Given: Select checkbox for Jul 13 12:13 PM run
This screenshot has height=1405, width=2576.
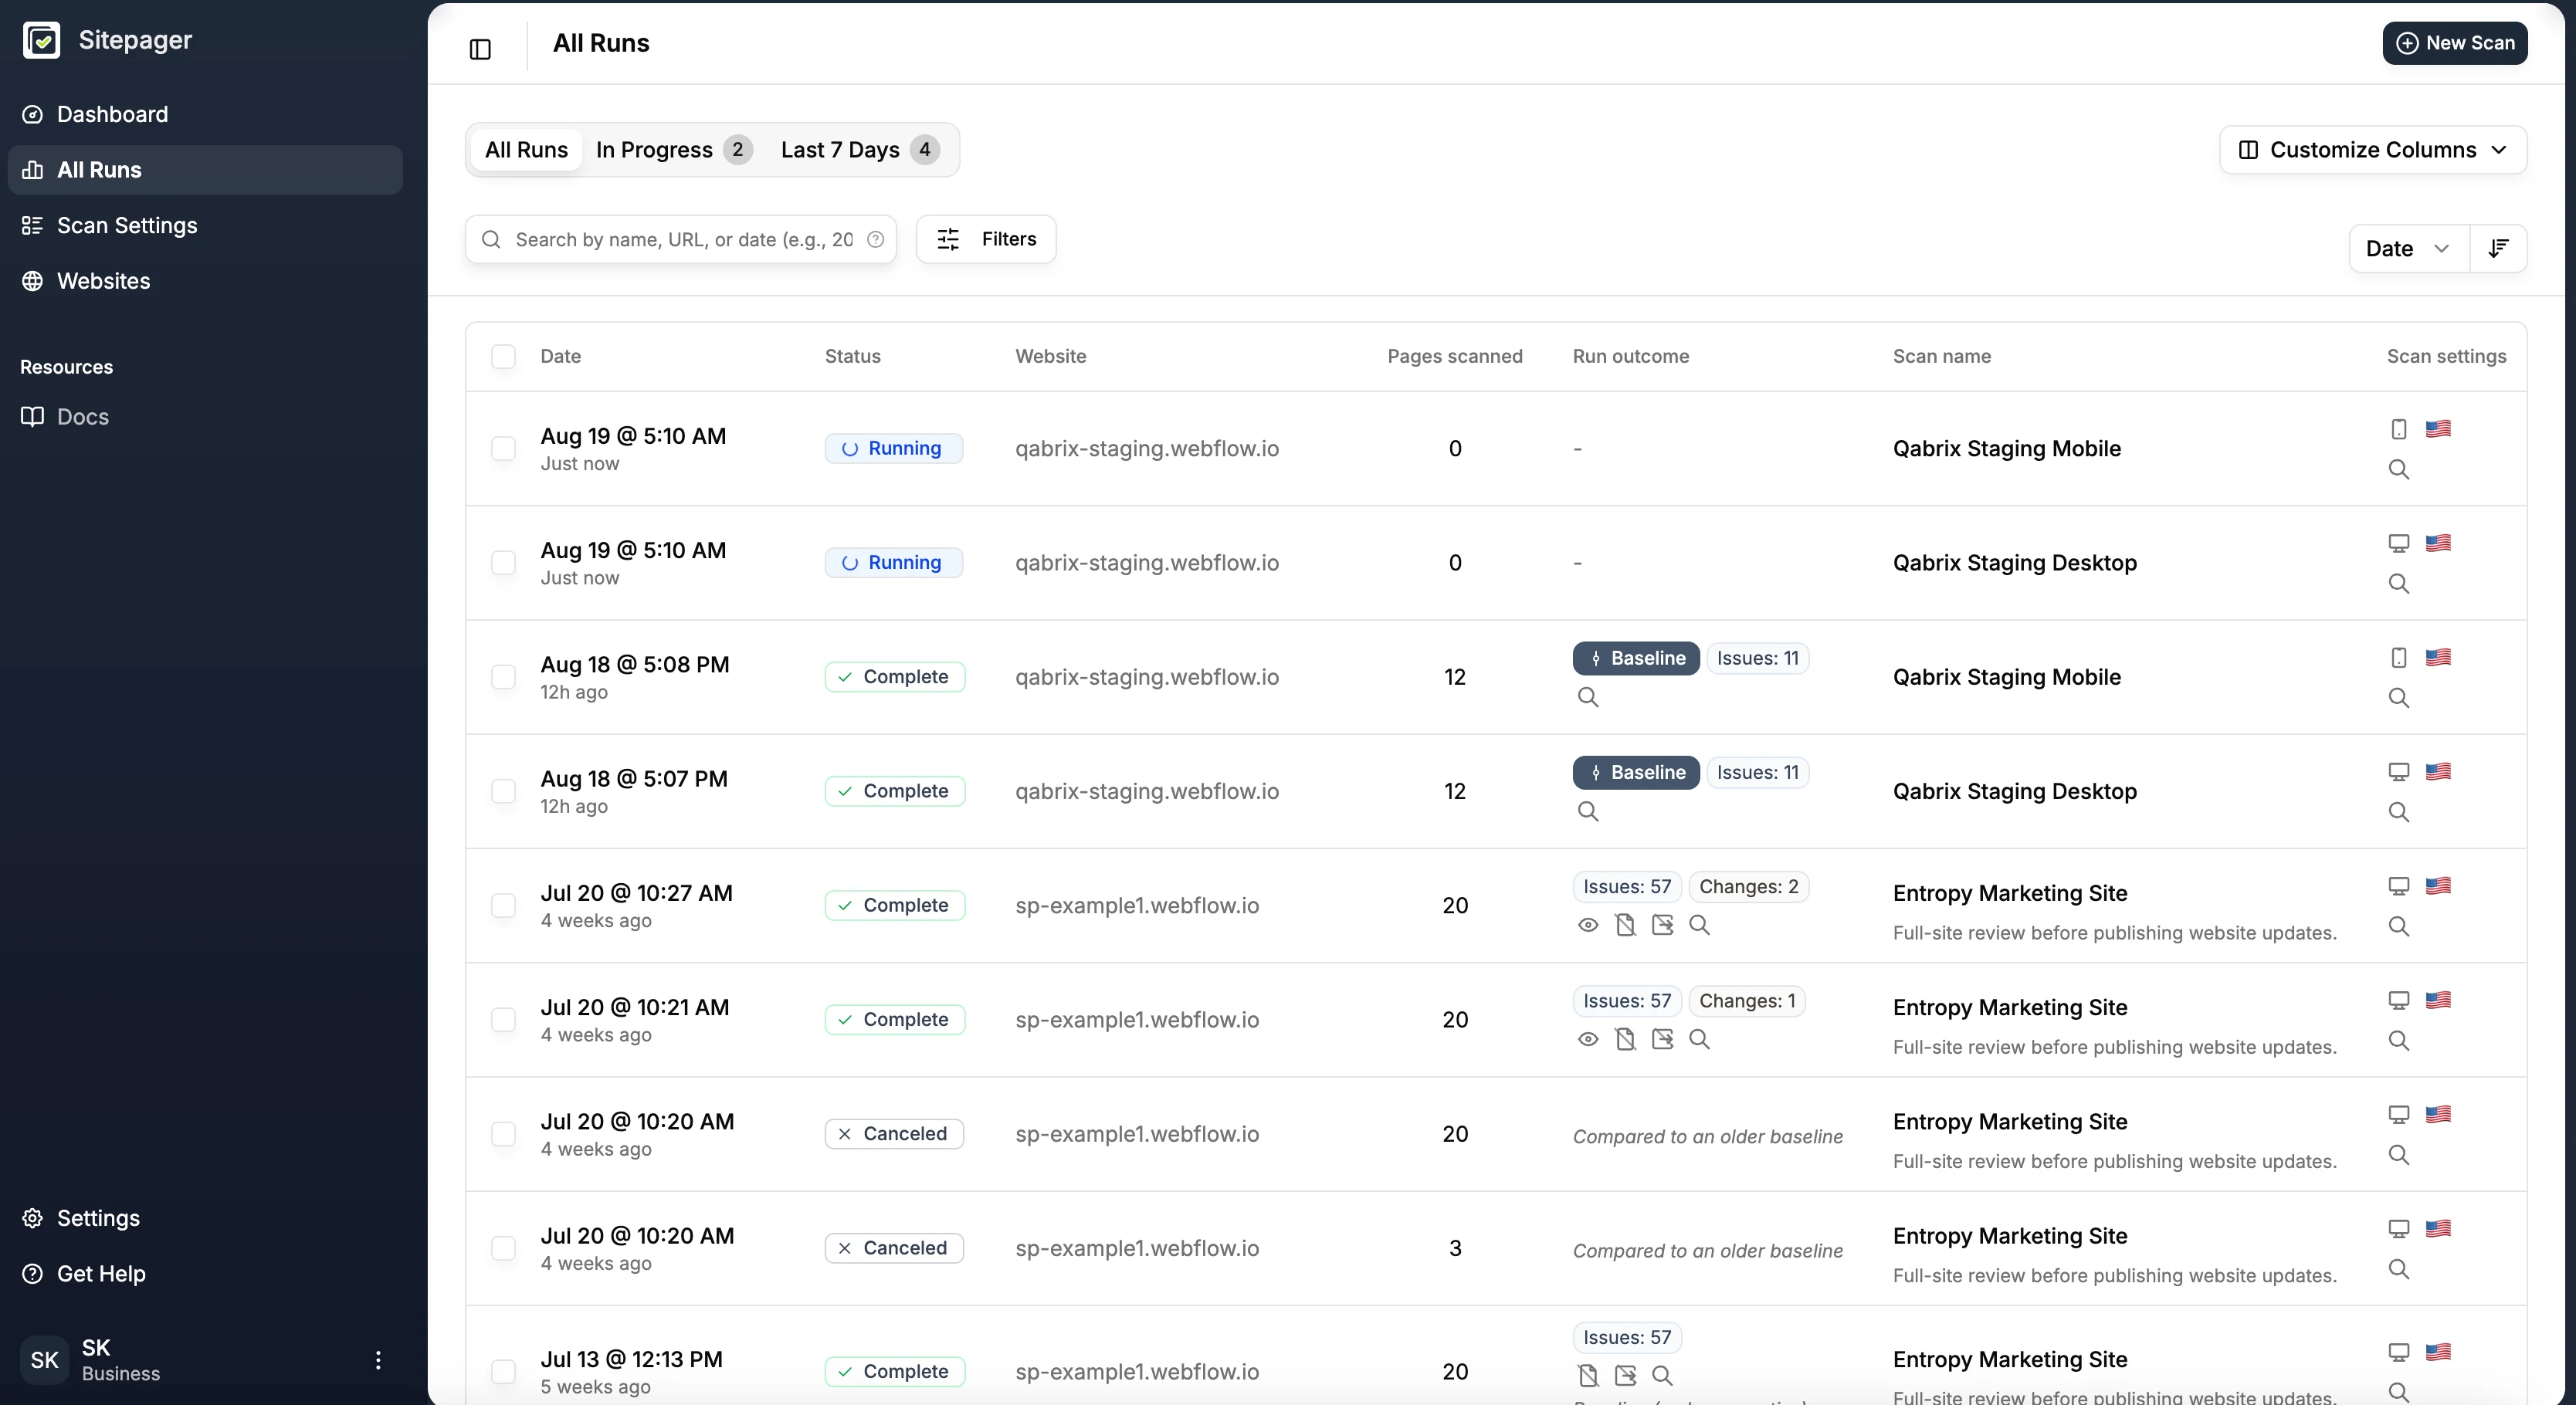Looking at the screenshot, I should click(503, 1371).
